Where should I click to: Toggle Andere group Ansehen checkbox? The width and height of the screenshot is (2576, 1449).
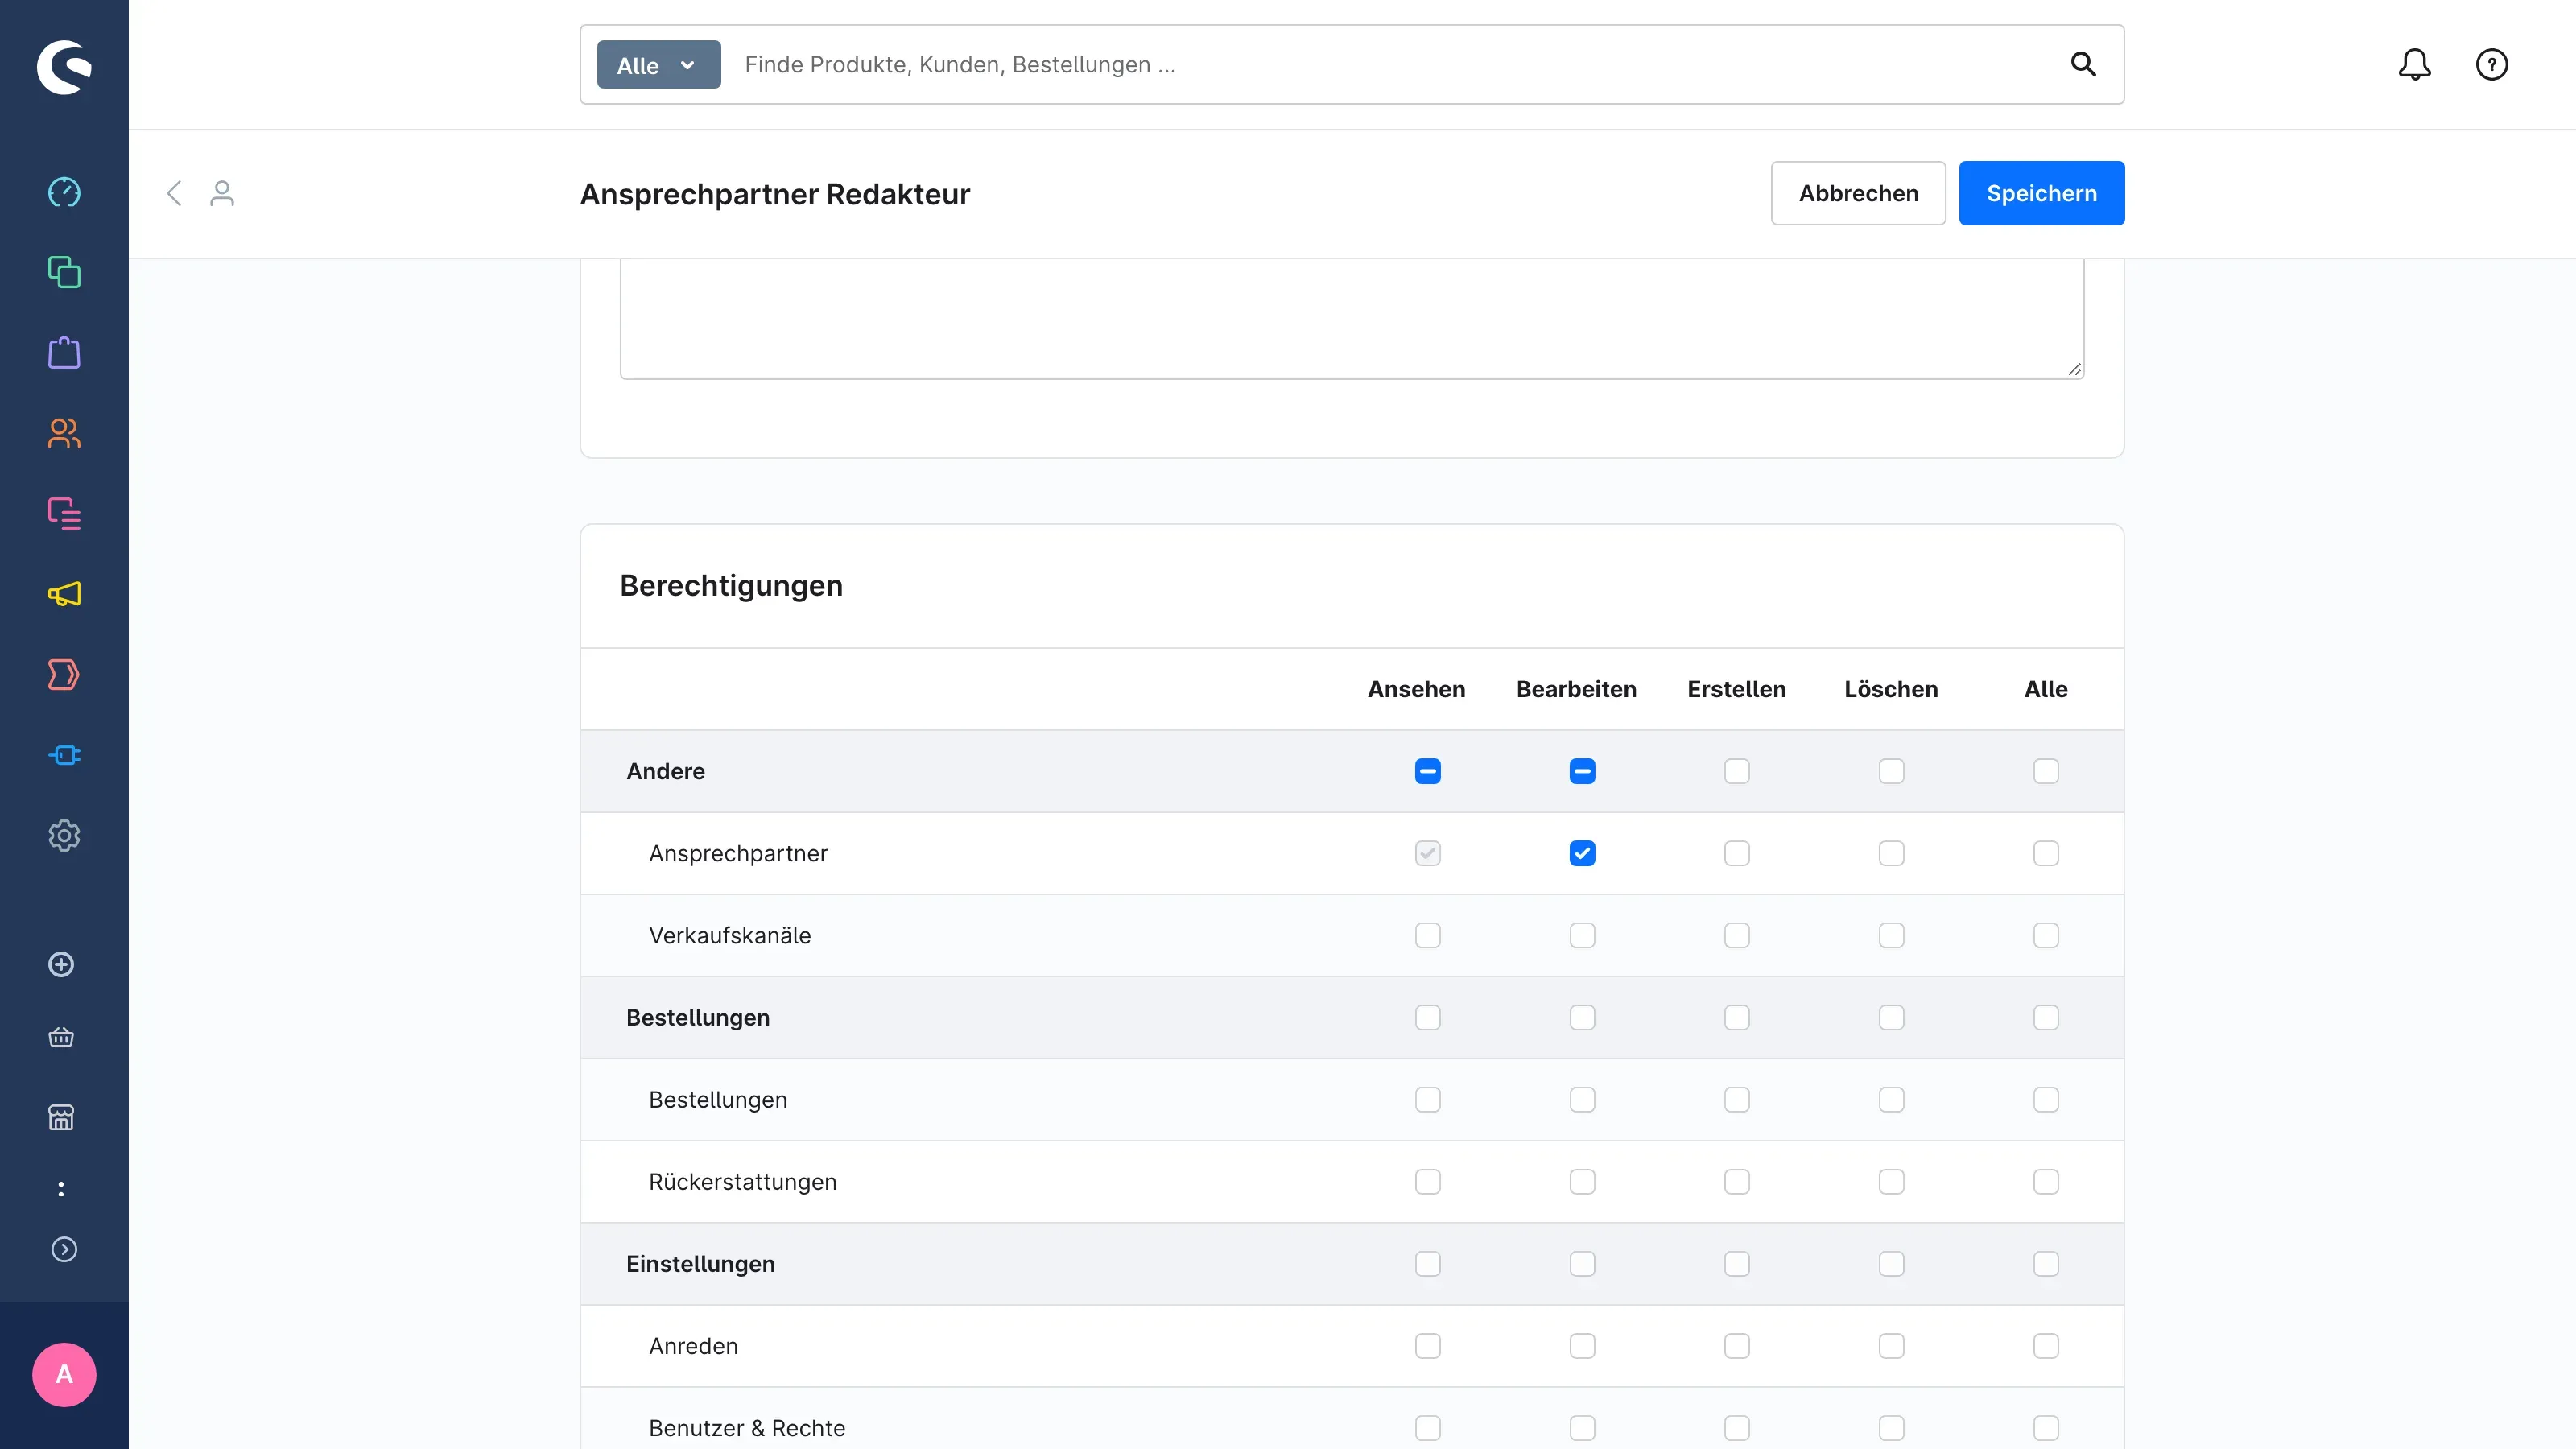coord(1428,771)
